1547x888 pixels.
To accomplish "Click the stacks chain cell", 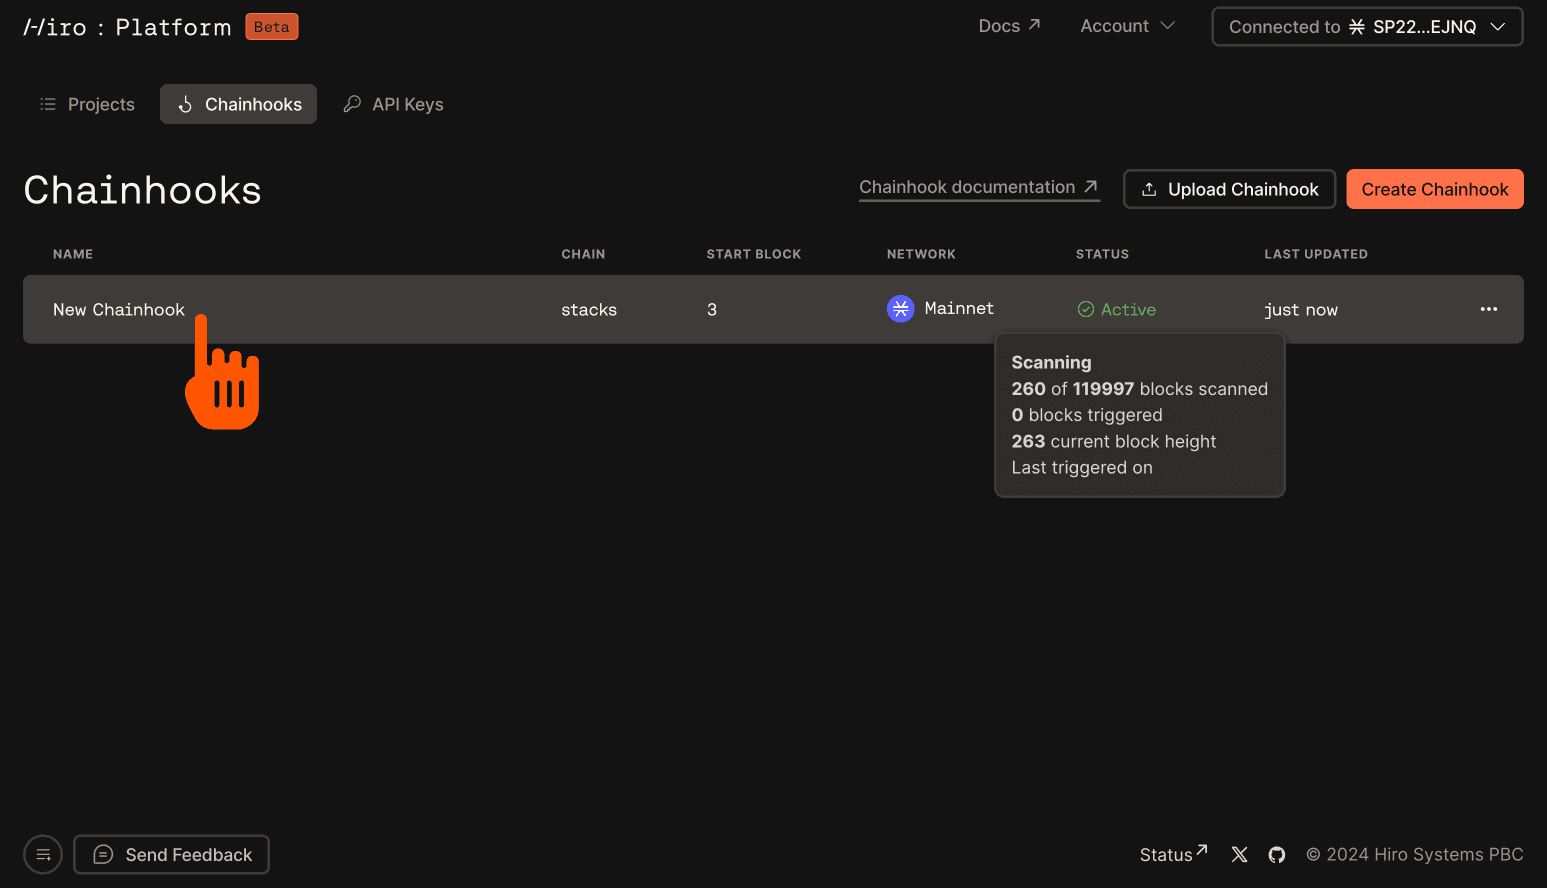I will [x=589, y=310].
